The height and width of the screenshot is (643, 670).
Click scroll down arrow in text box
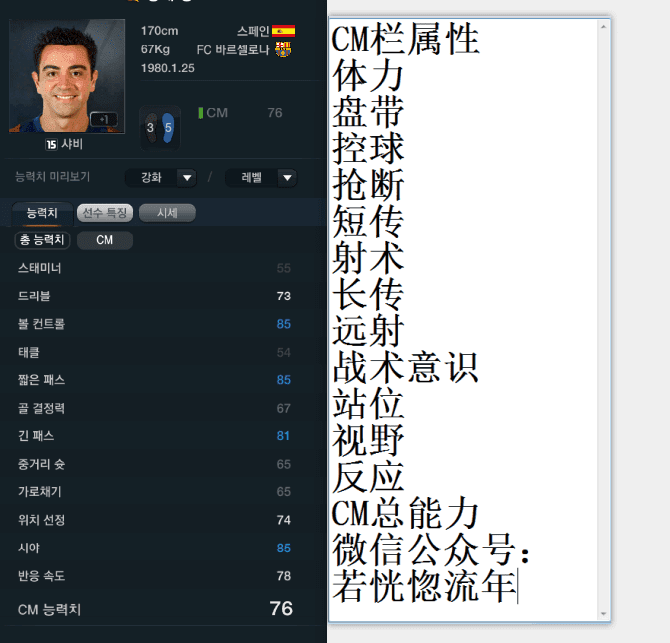pos(603,614)
